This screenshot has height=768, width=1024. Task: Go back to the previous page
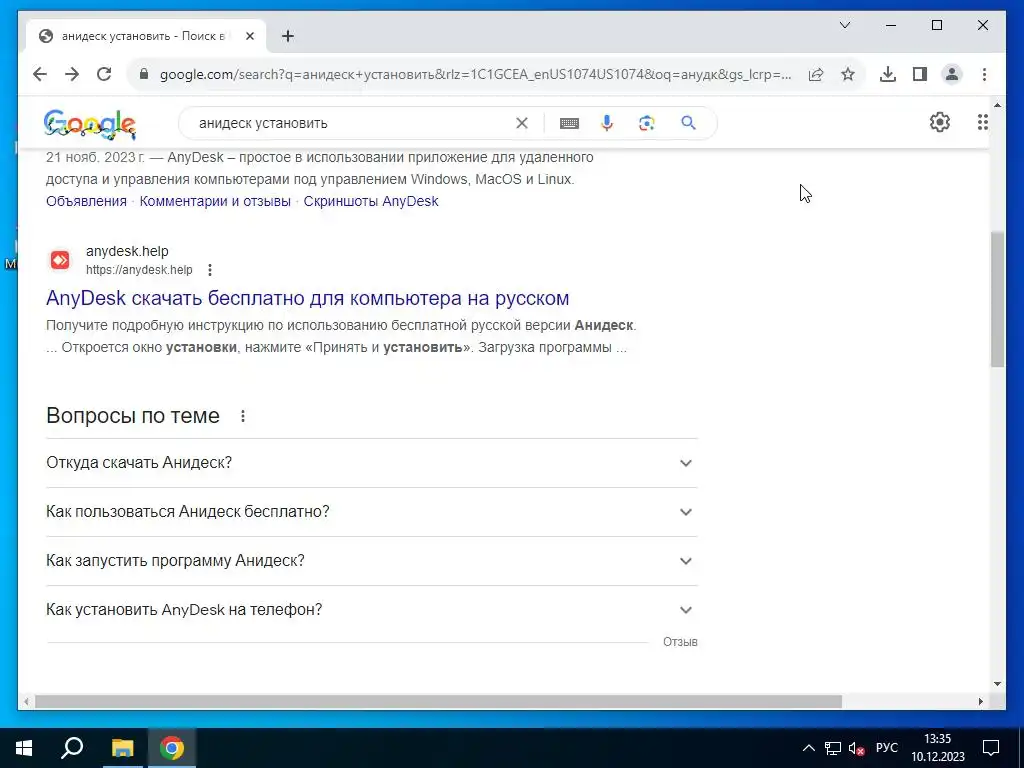tap(40, 74)
